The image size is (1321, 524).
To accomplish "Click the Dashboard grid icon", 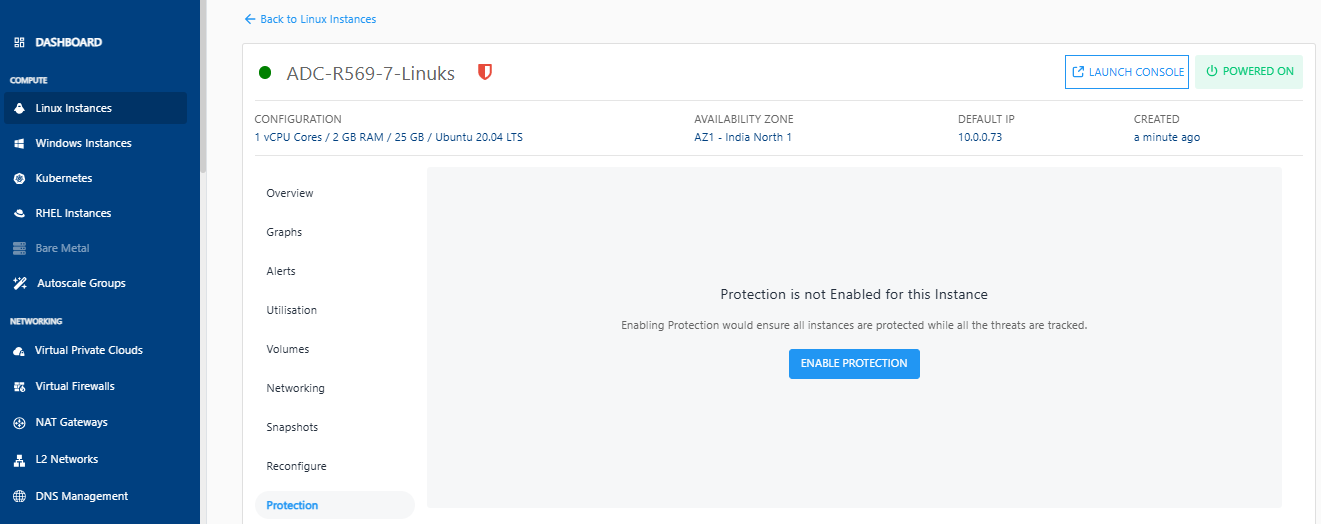I will (19, 43).
